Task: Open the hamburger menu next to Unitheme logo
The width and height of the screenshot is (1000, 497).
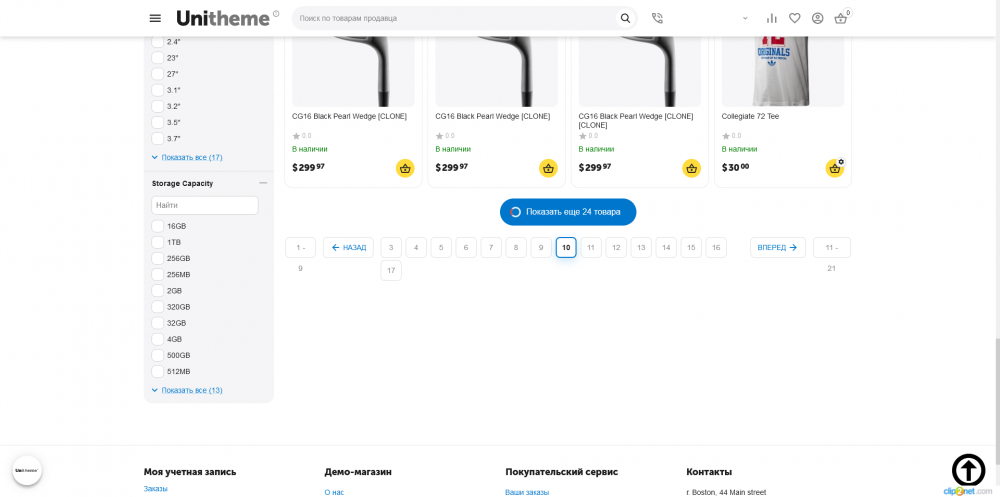Action: click(x=155, y=18)
